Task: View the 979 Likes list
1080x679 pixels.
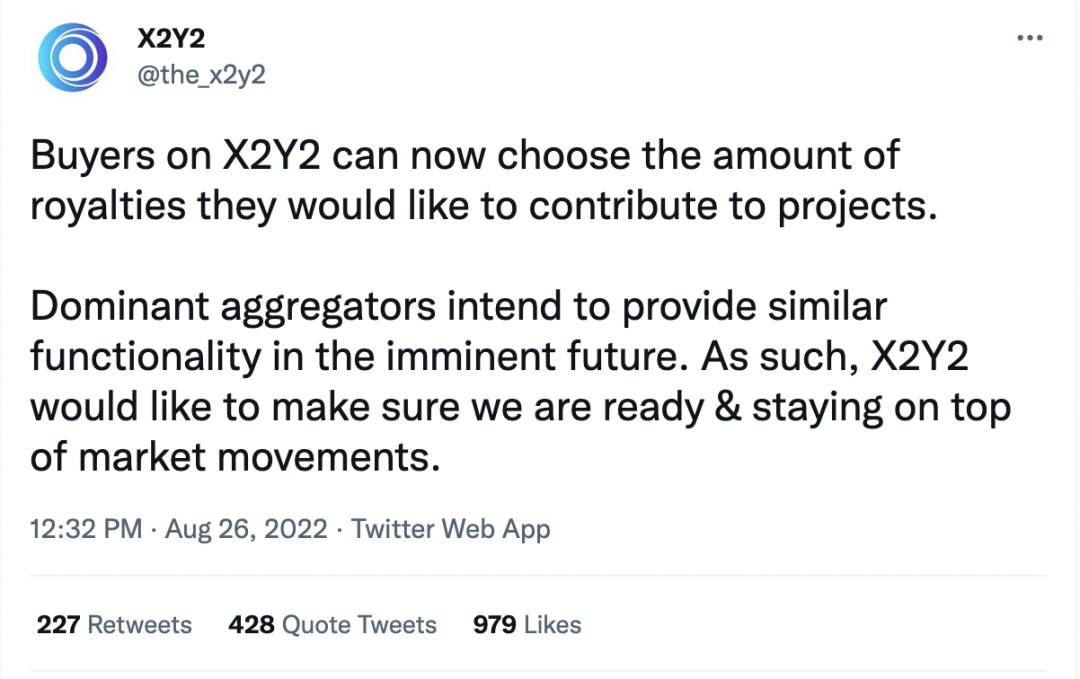Action: click(527, 625)
